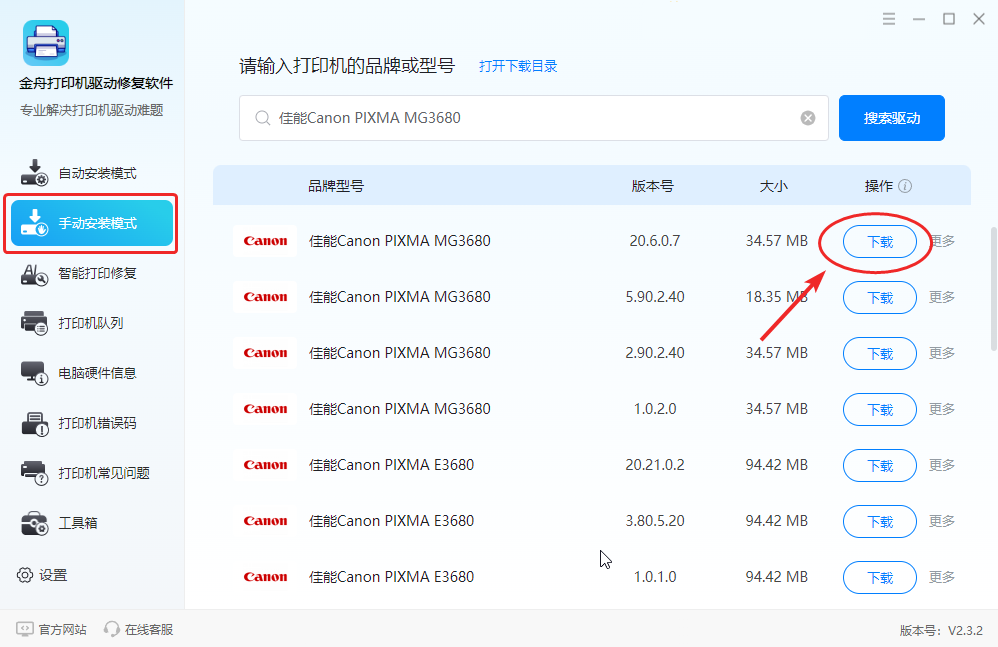
Task: Open 打印机队列 section
Action: coord(92,323)
